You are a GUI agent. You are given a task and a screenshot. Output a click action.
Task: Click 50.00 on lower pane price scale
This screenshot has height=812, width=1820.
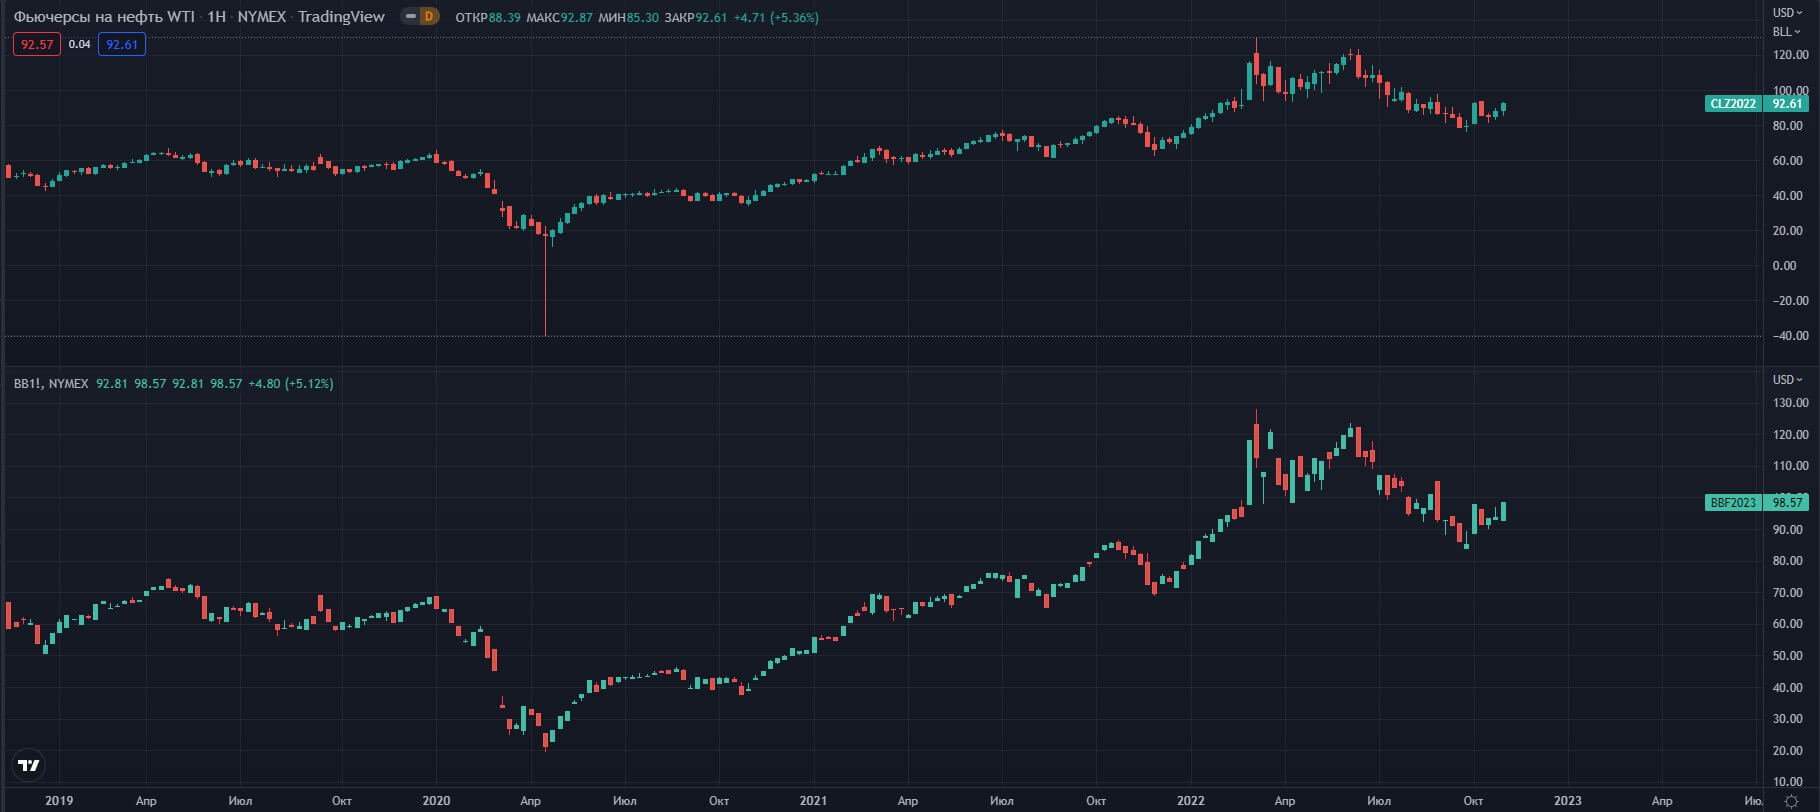[1787, 655]
